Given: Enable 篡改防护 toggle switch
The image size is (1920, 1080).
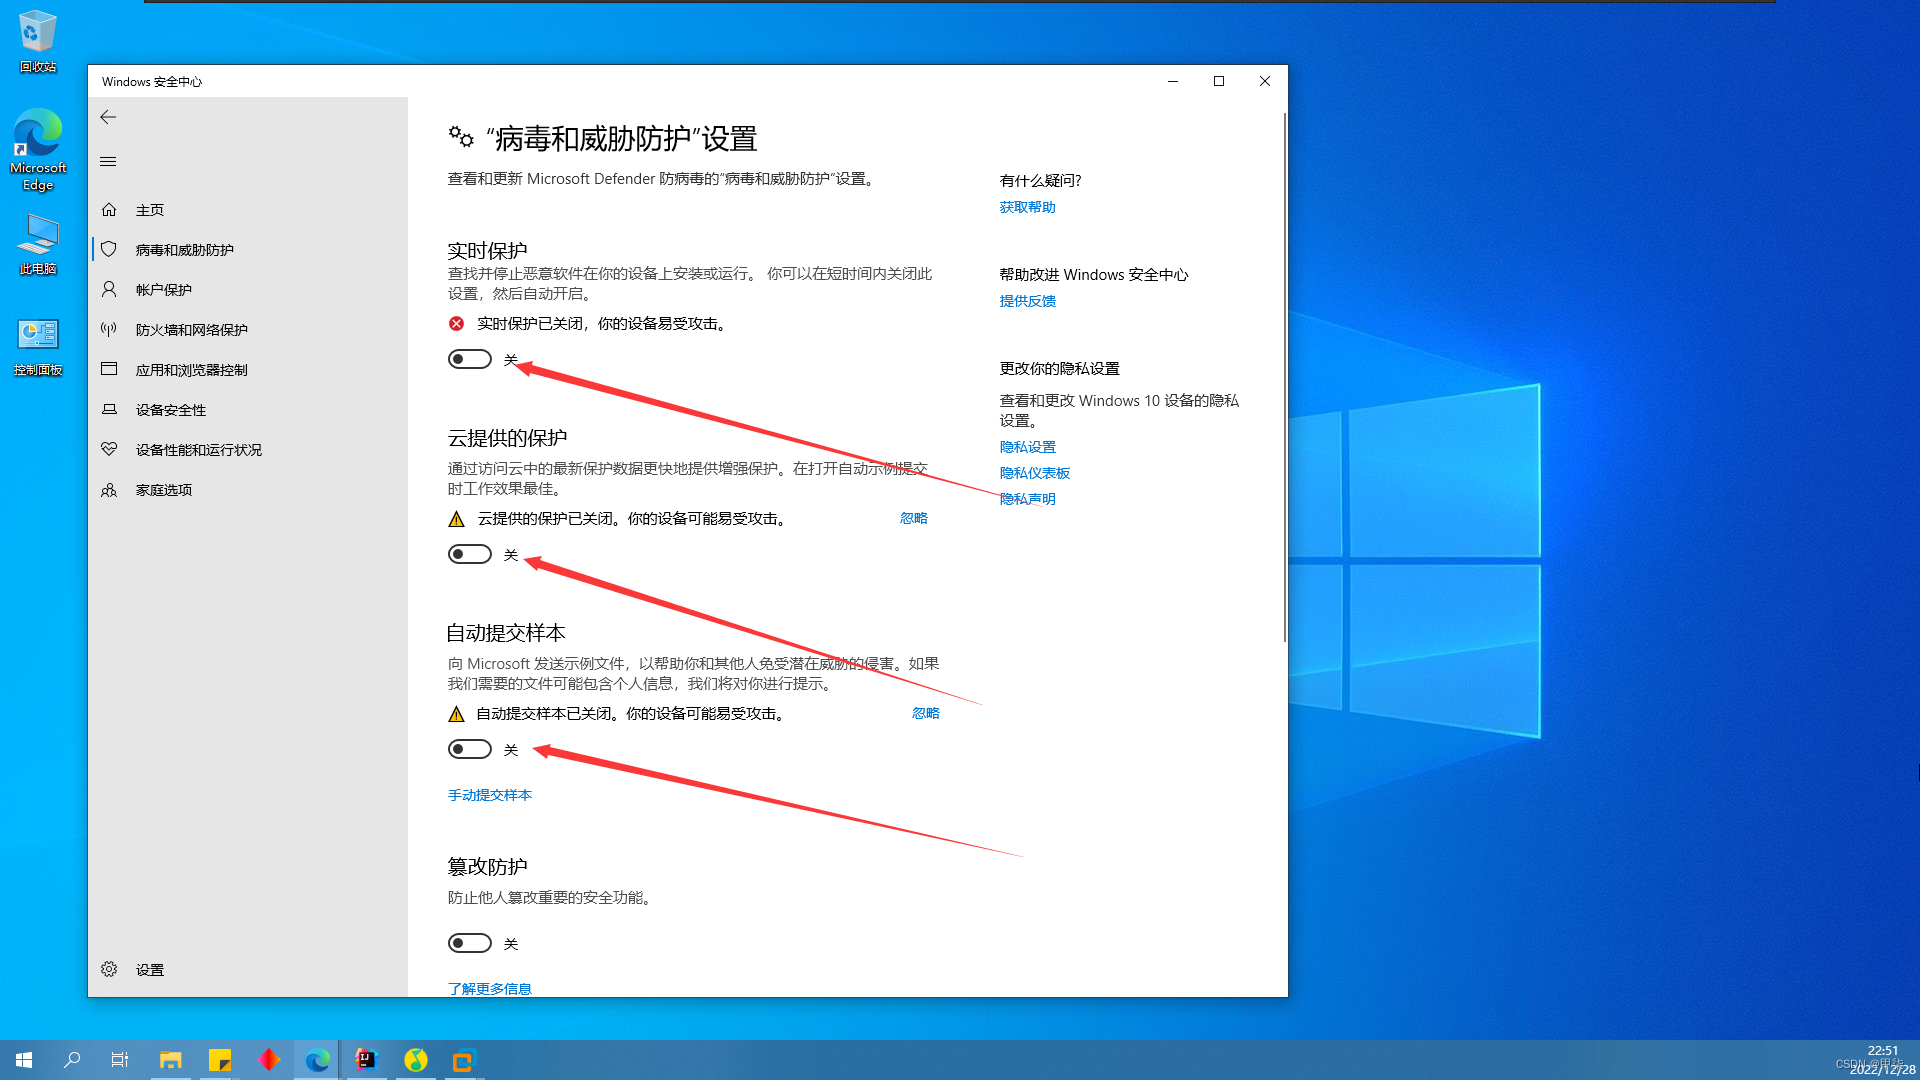Looking at the screenshot, I should [x=470, y=943].
